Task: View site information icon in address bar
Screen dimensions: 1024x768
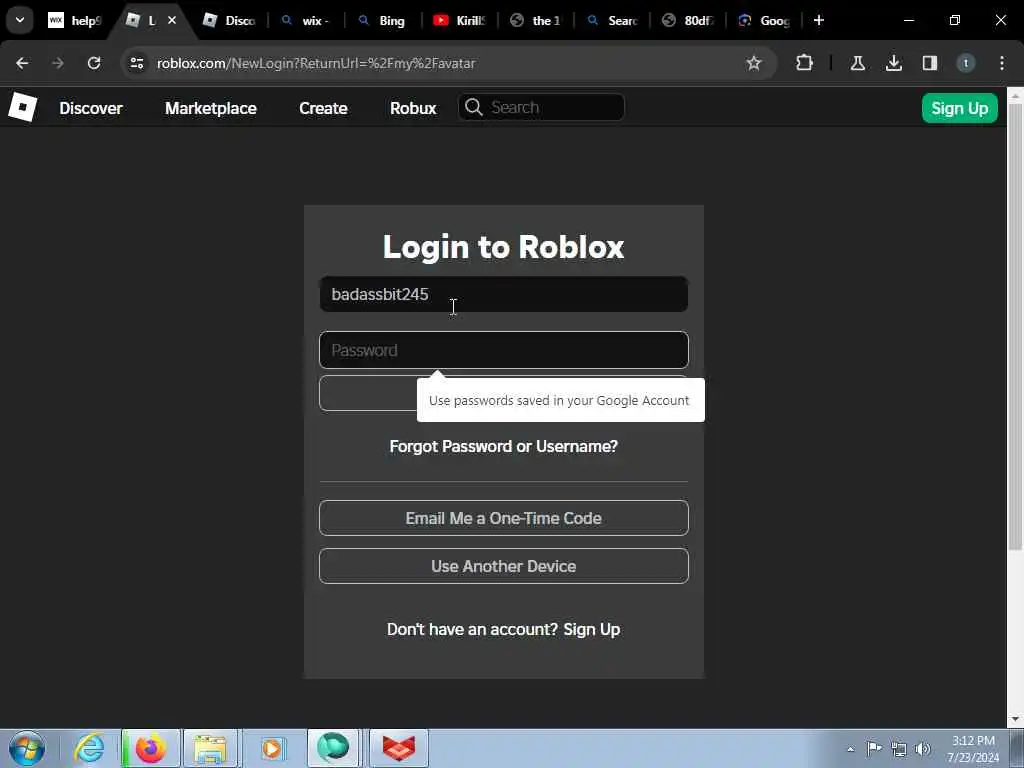Action: [136, 63]
